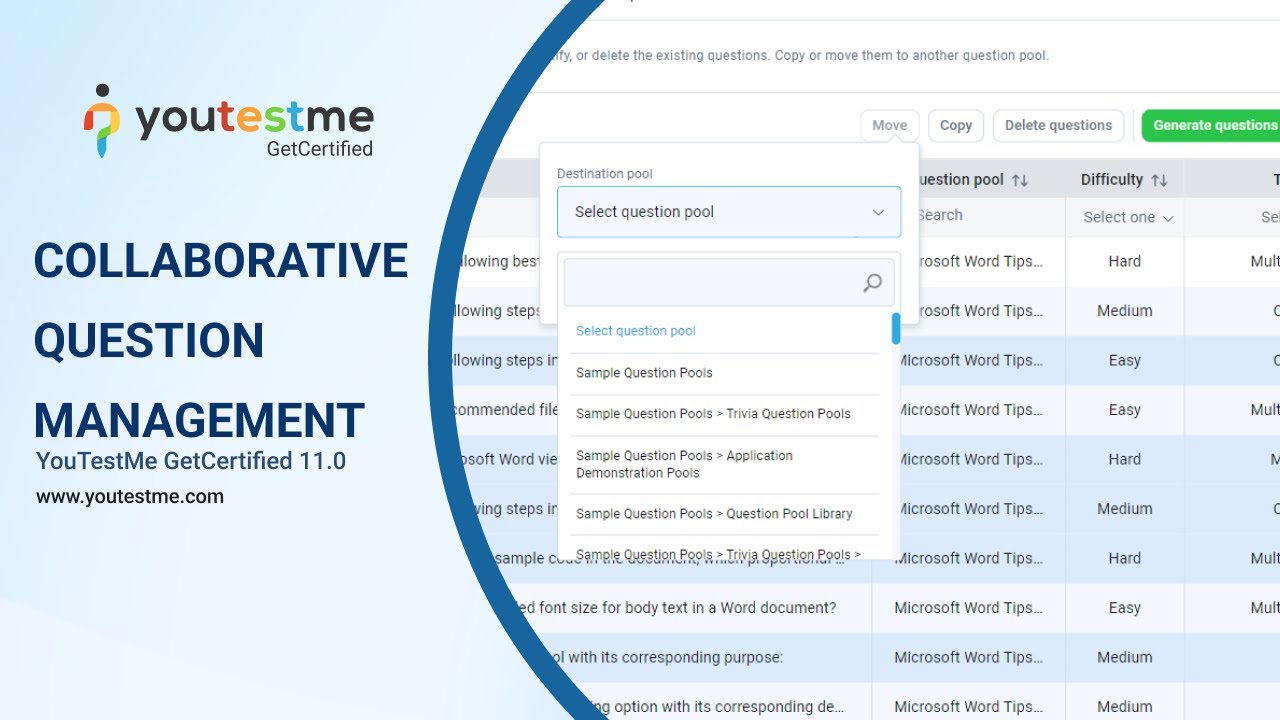Click the destination pool dropdown chevron
This screenshot has height=720, width=1280.
(x=878, y=212)
